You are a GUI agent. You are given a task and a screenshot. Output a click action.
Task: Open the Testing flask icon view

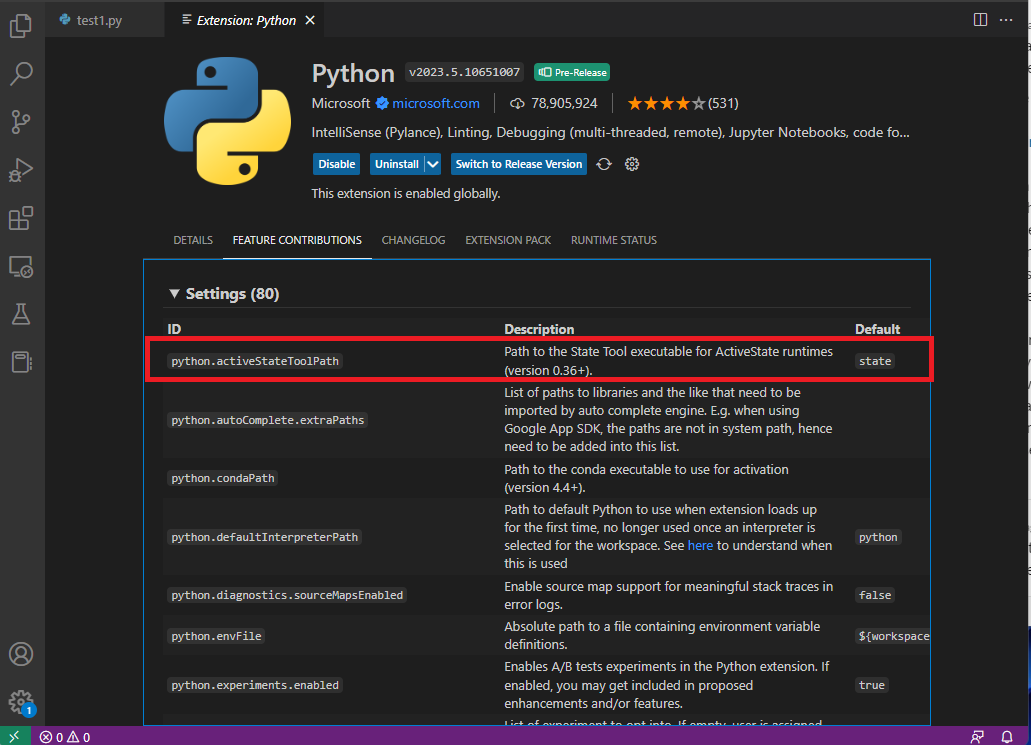[21, 314]
